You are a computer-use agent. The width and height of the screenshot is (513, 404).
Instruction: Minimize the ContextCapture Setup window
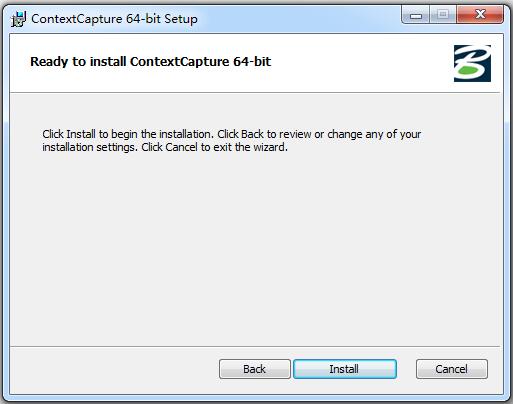pyautogui.click(x=416, y=15)
